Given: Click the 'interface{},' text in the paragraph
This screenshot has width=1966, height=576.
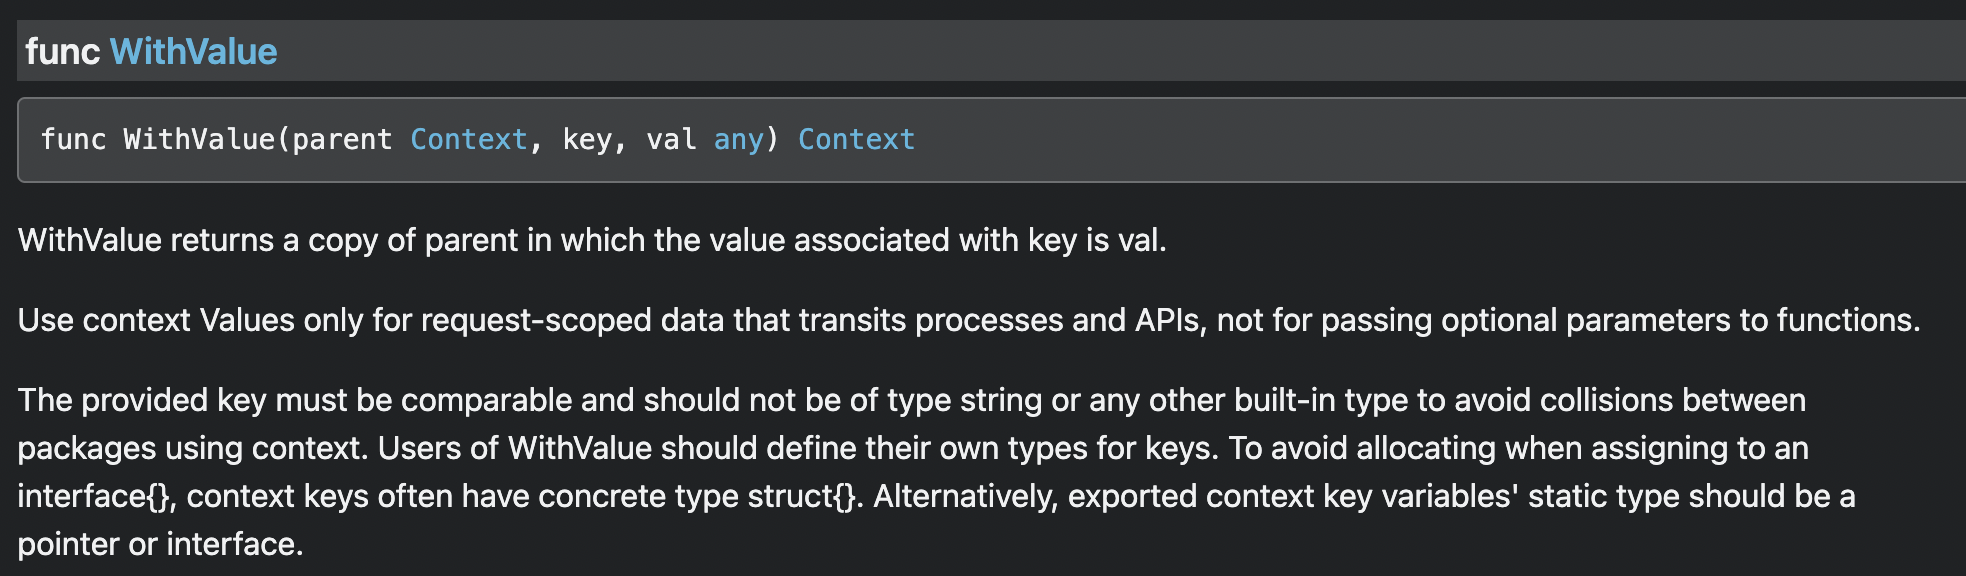Looking at the screenshot, I should [x=97, y=496].
